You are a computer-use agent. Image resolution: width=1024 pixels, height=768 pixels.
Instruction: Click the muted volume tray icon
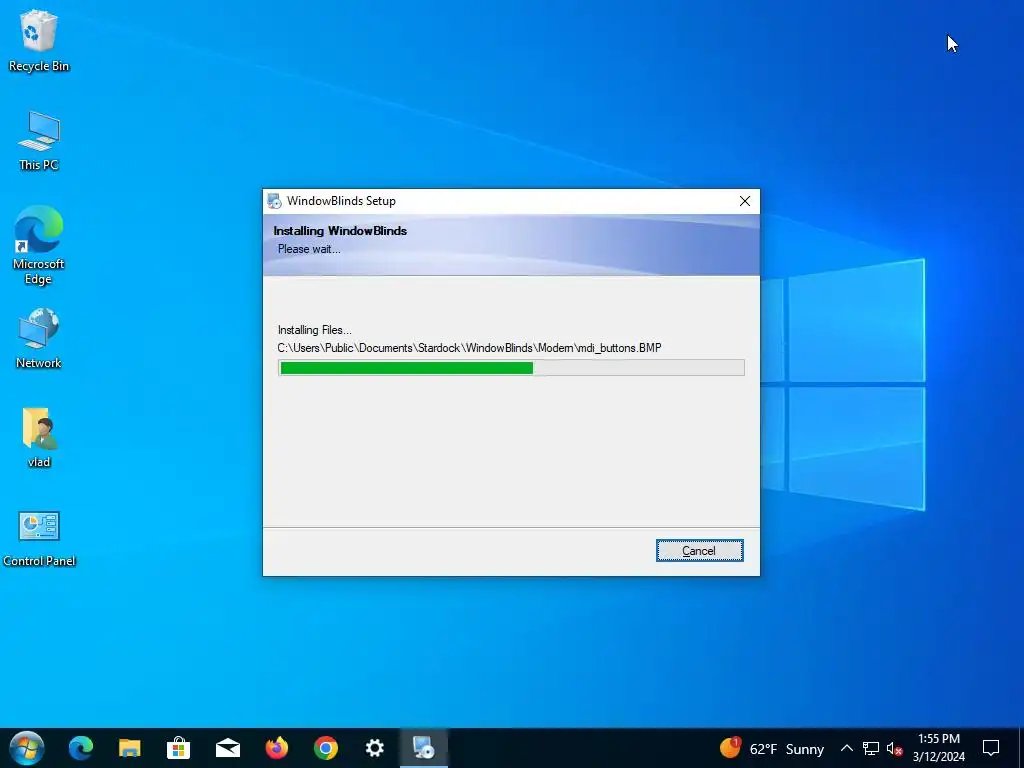(894, 748)
